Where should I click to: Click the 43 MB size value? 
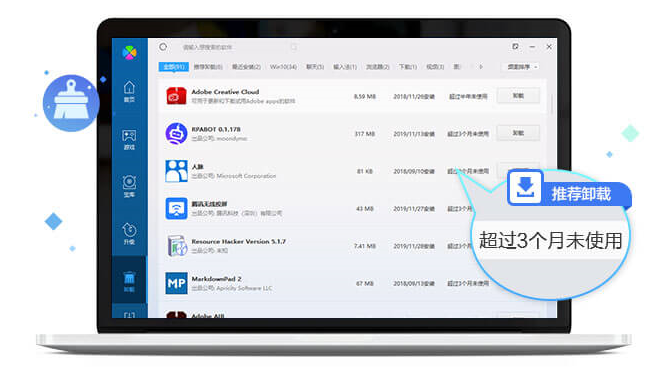point(365,209)
